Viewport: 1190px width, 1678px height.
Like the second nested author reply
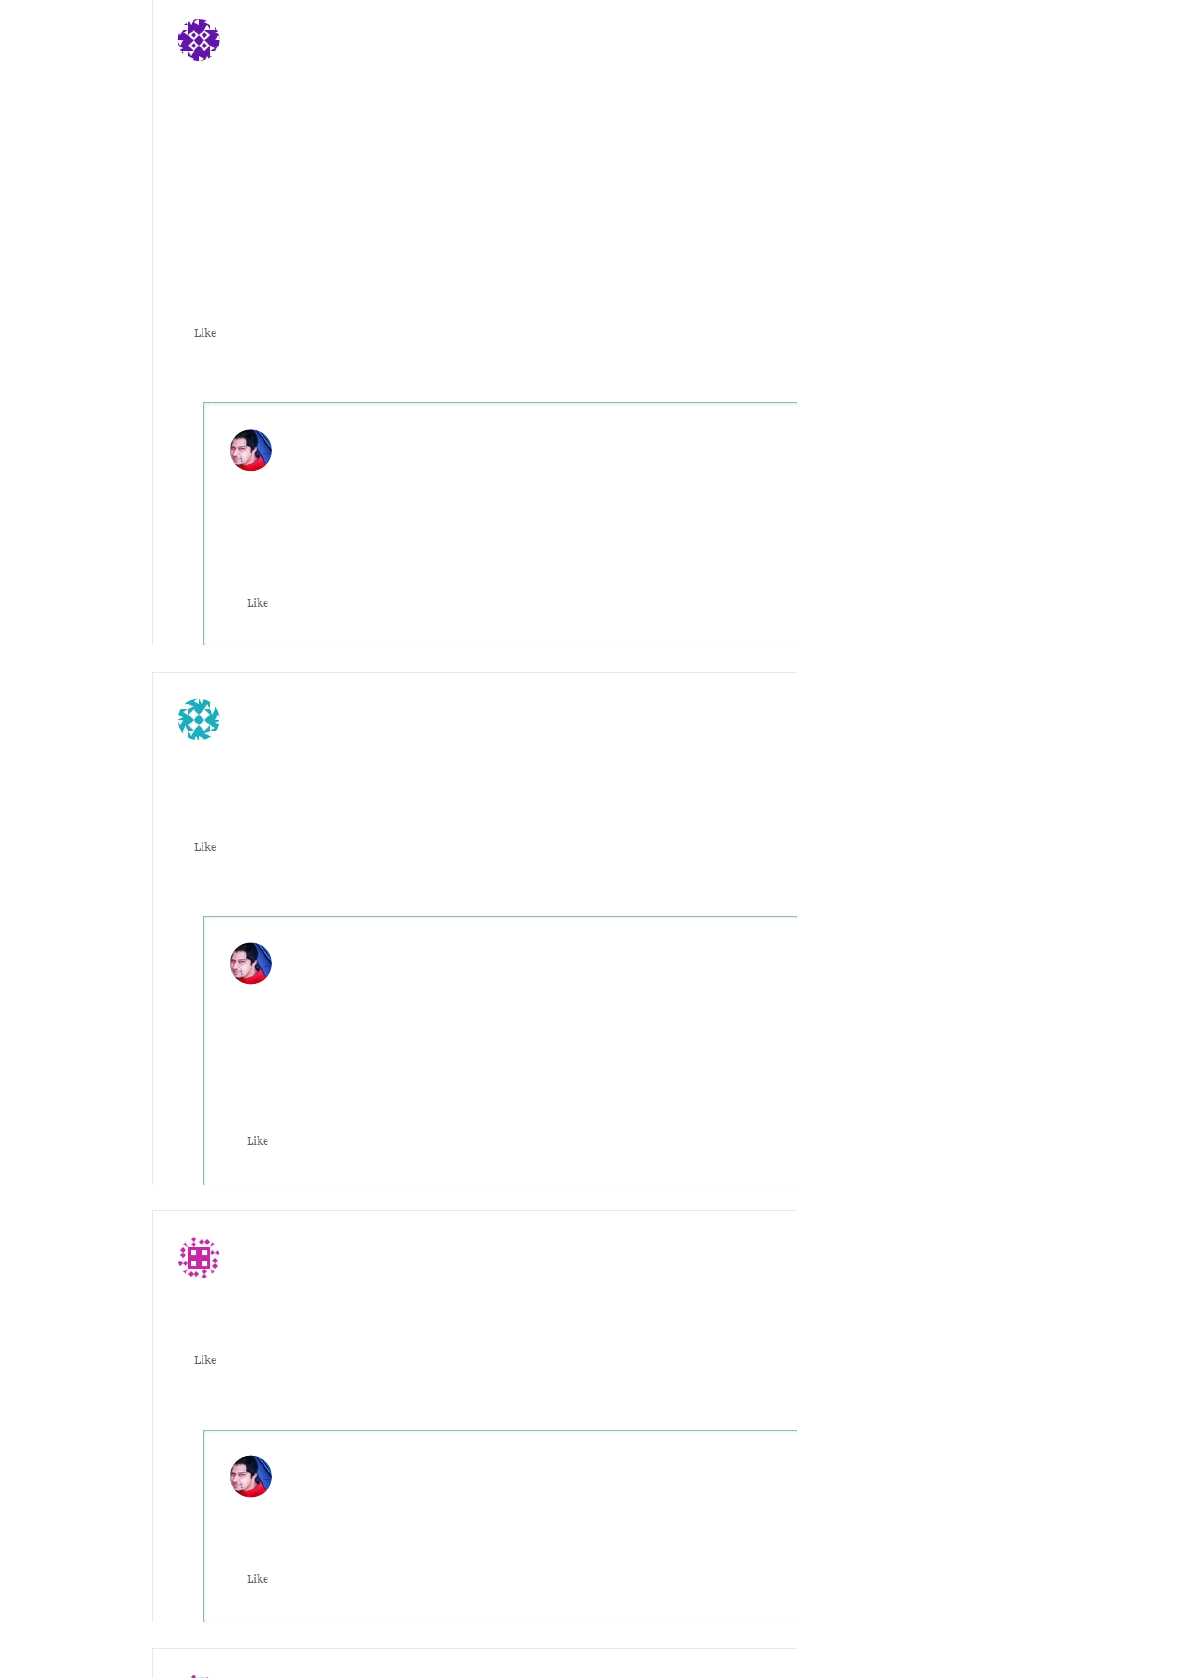tap(257, 1141)
